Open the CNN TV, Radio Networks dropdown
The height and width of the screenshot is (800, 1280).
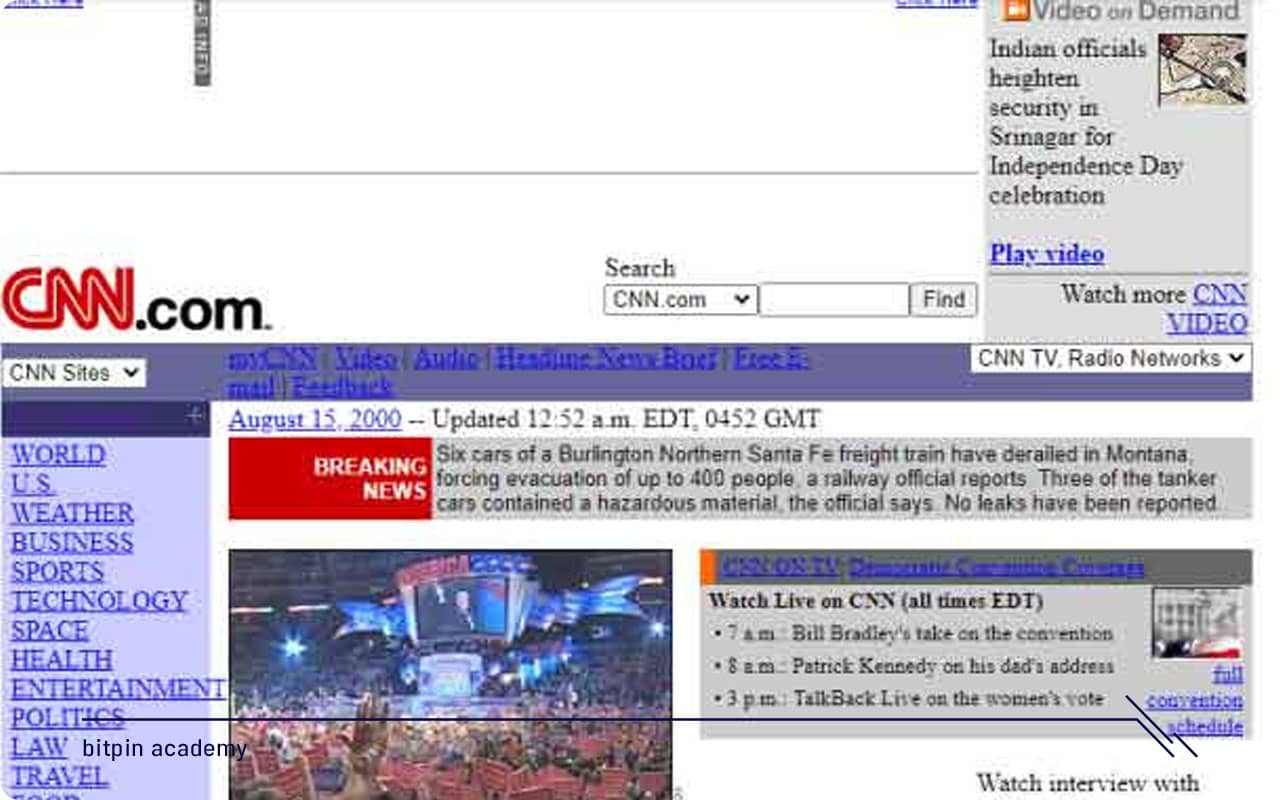tap(1111, 358)
